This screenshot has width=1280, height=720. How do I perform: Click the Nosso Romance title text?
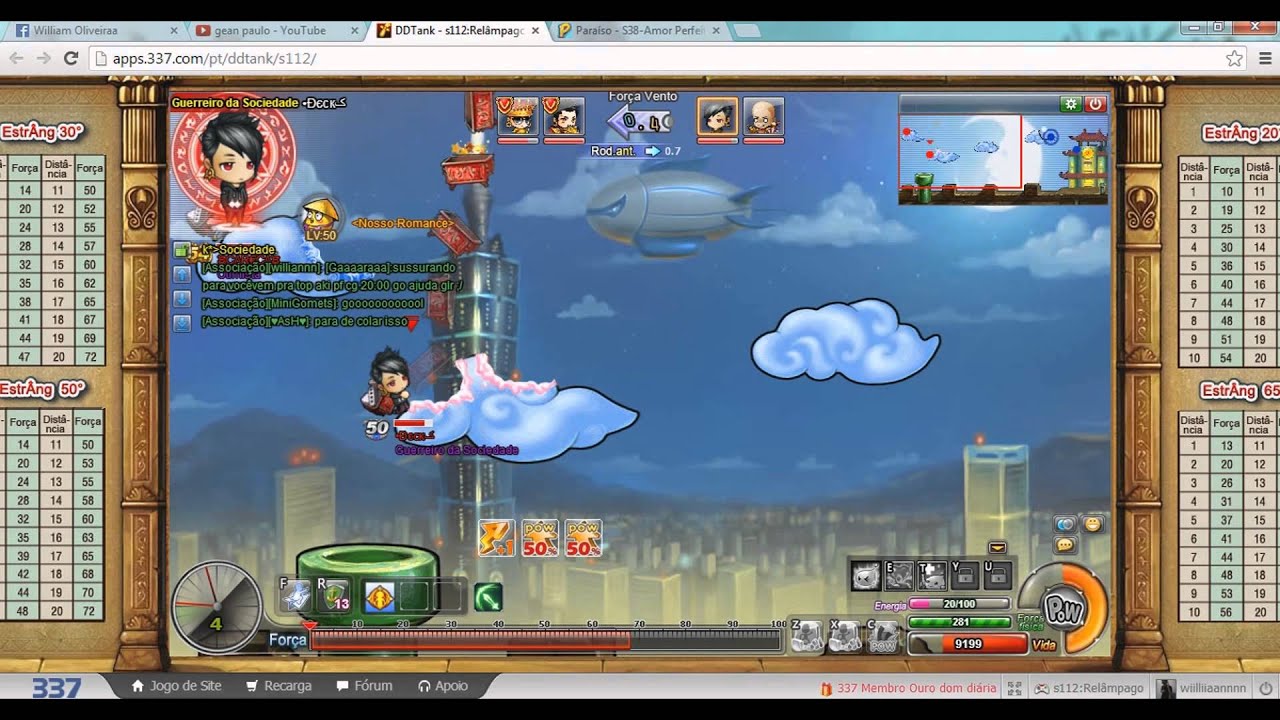(x=402, y=223)
